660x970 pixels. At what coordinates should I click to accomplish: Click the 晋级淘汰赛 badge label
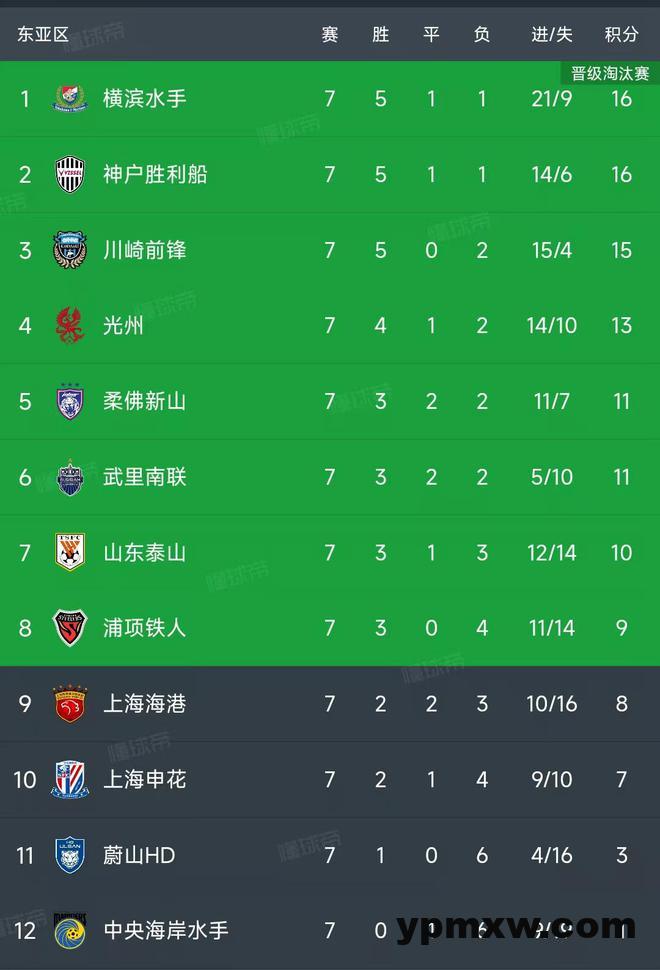(610, 74)
